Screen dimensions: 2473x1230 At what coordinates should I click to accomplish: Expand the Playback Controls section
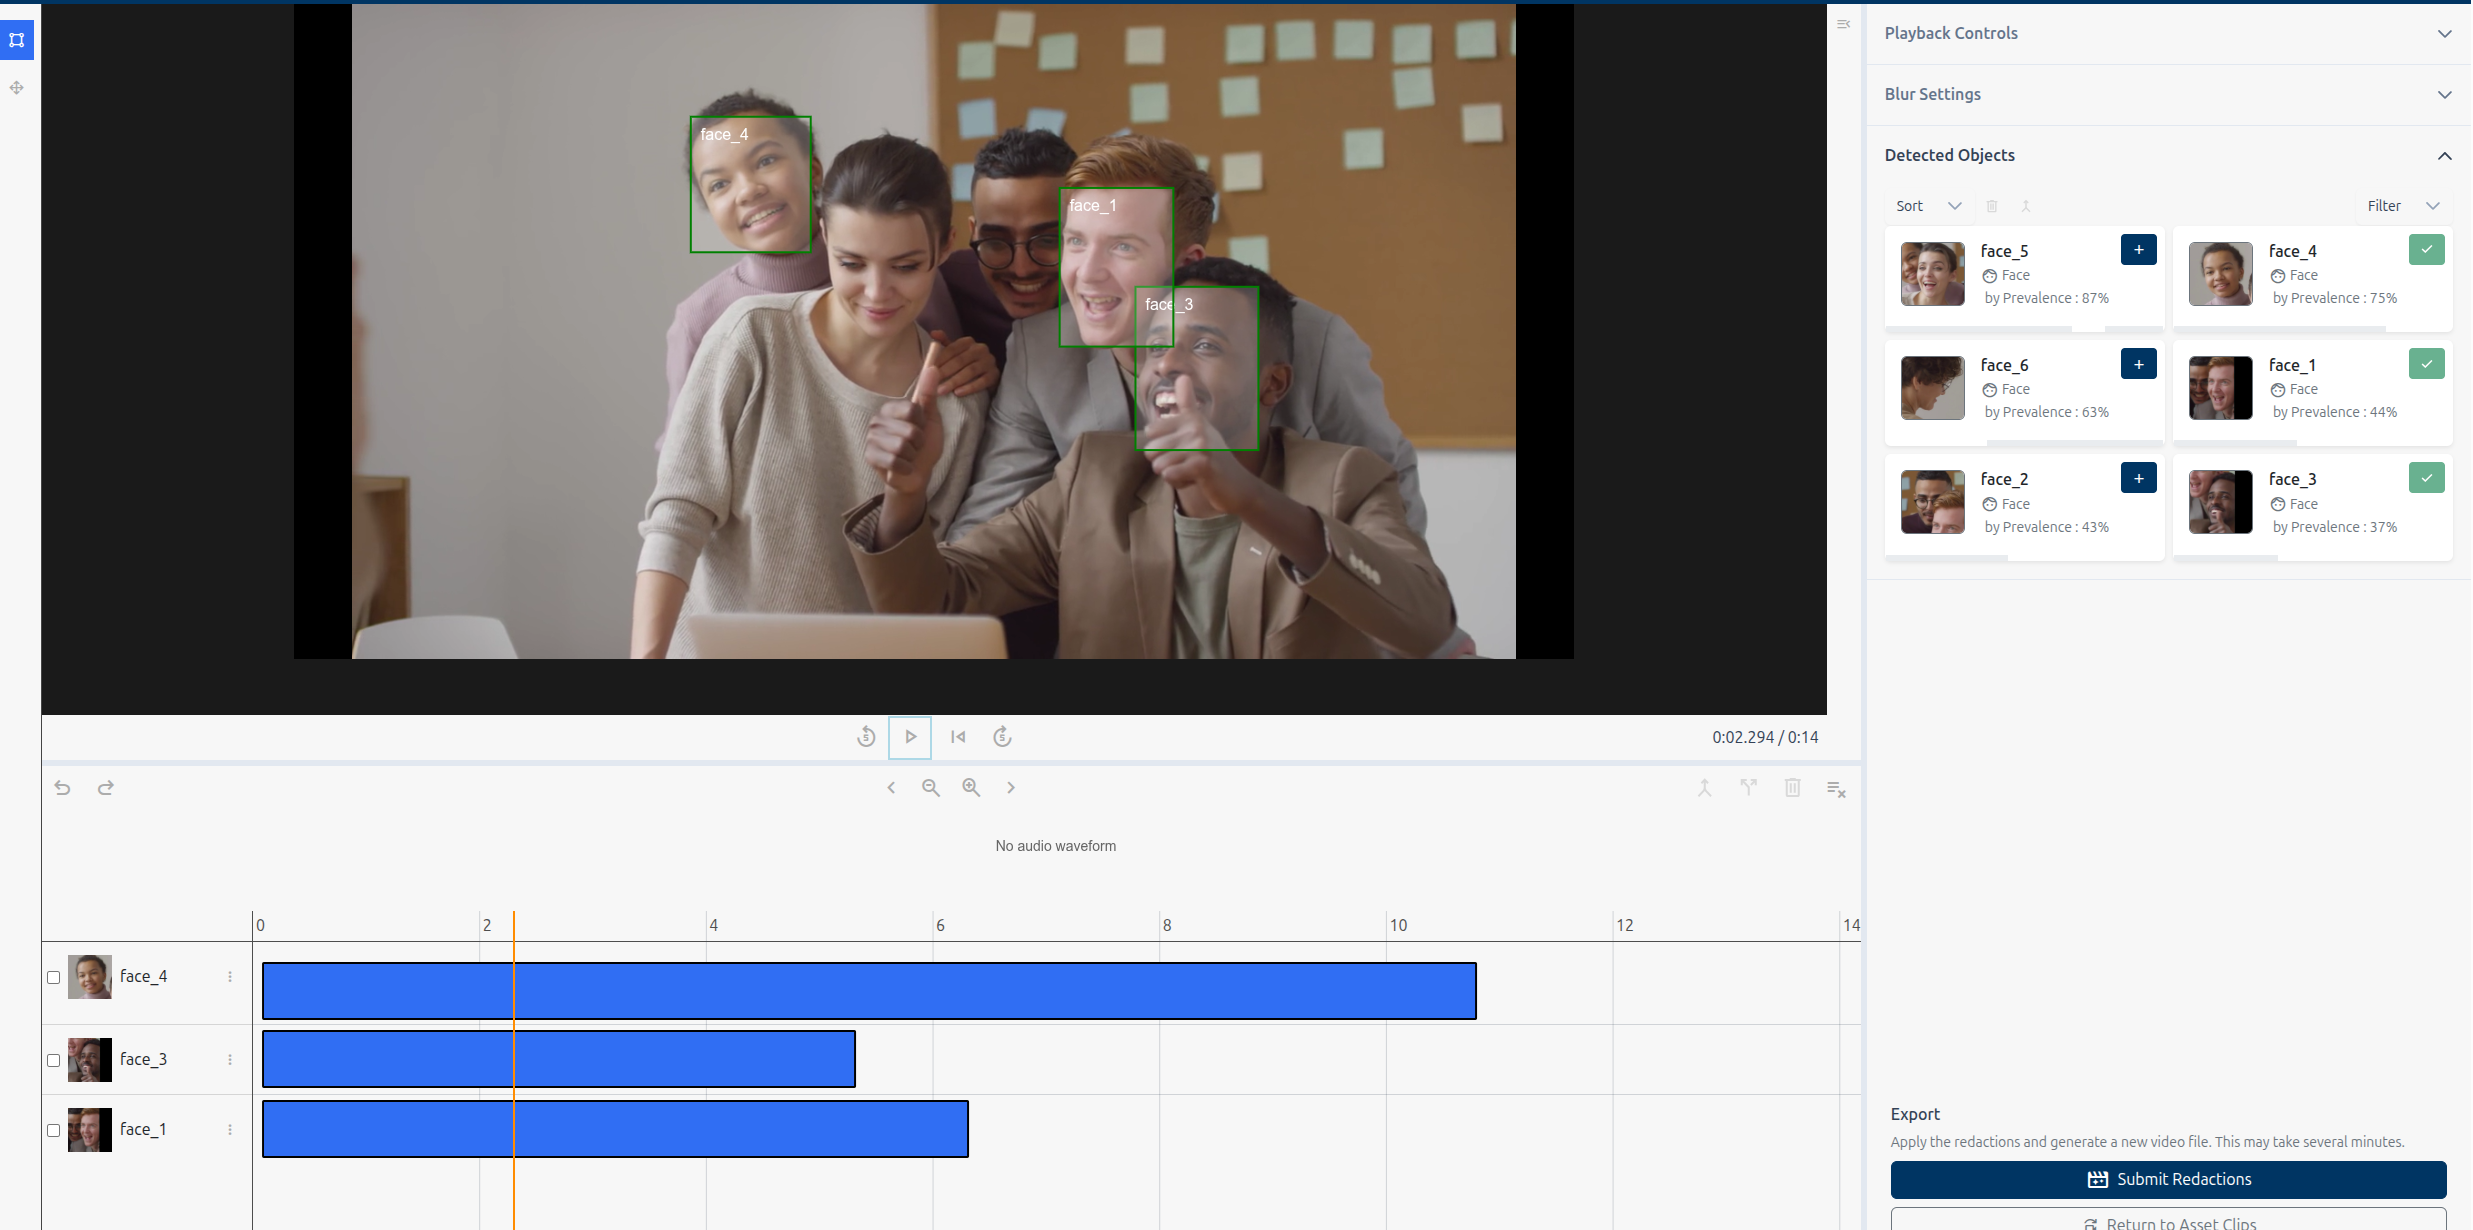(2446, 33)
